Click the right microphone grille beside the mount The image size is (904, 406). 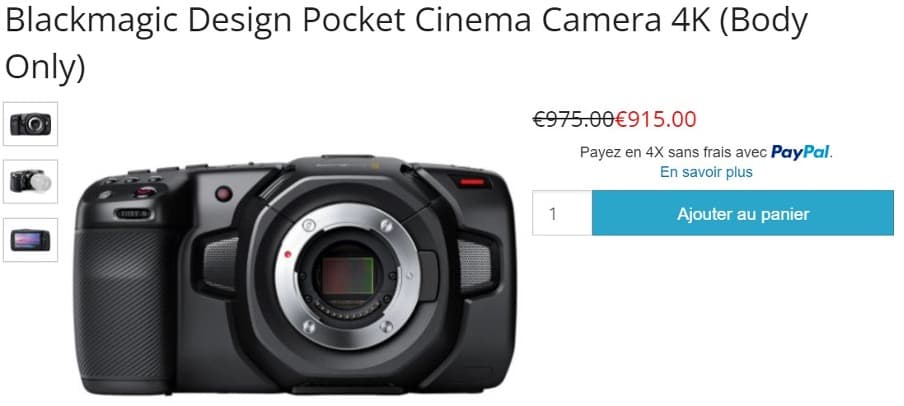point(474,264)
